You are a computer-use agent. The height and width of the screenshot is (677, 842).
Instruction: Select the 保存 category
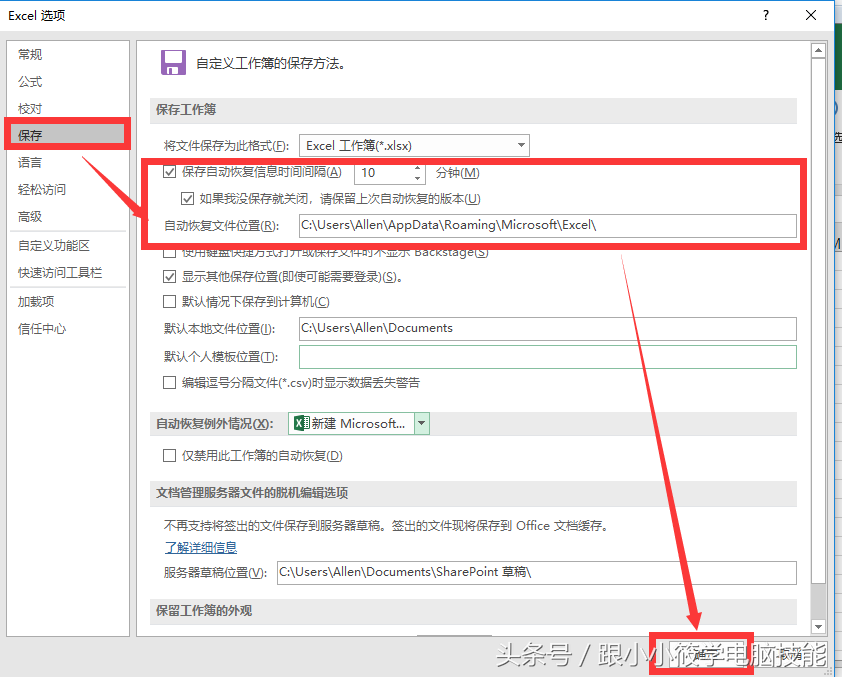click(x=67, y=135)
